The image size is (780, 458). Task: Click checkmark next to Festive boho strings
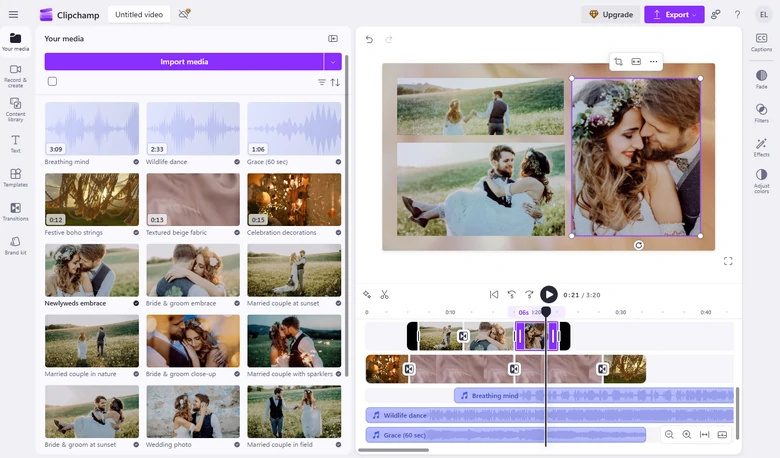[136, 232]
